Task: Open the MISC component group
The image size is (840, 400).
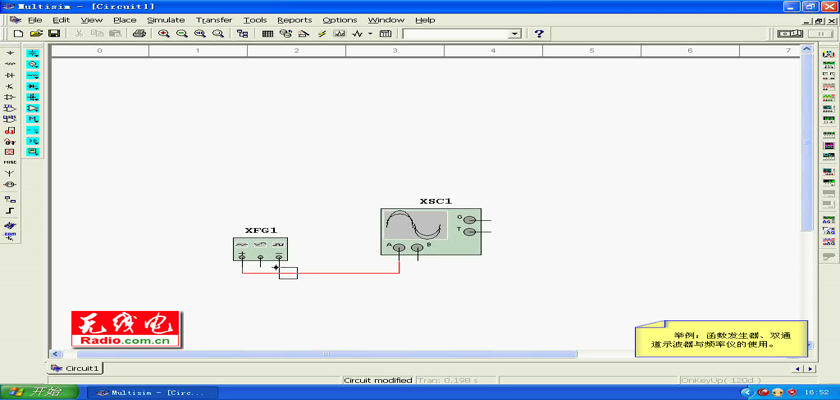Action: click(x=10, y=162)
